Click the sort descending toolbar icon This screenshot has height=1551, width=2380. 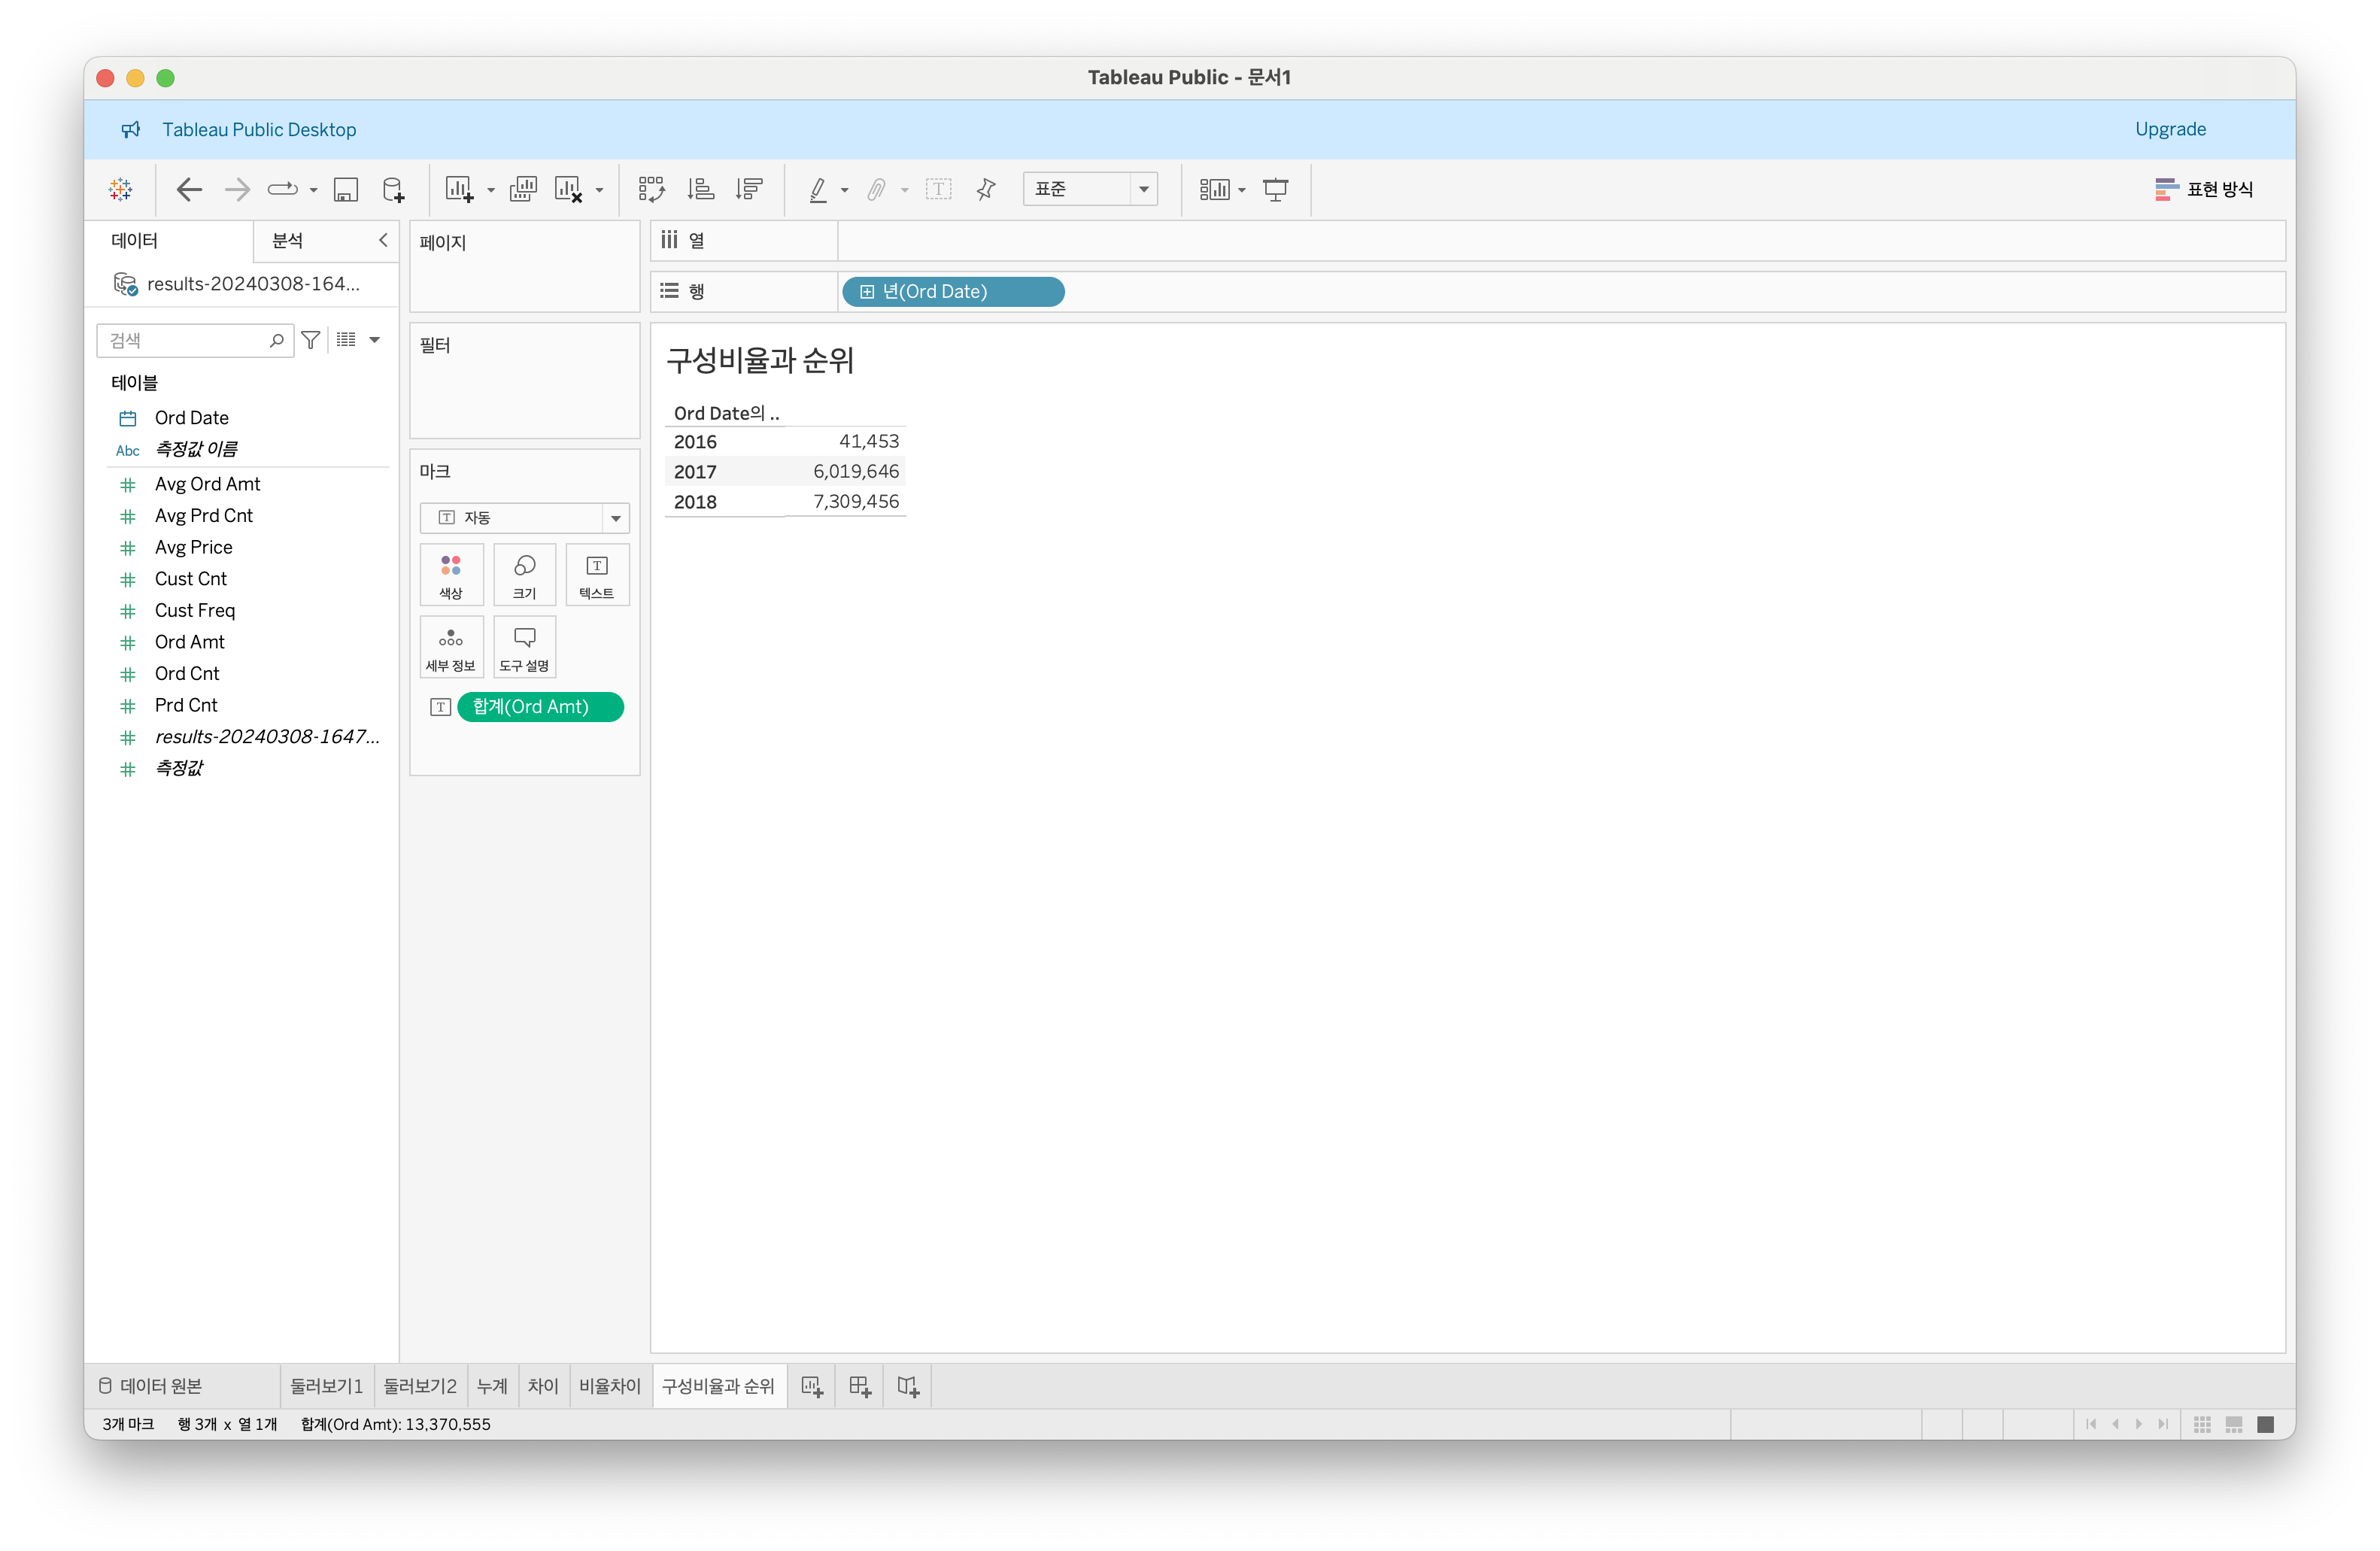click(749, 189)
